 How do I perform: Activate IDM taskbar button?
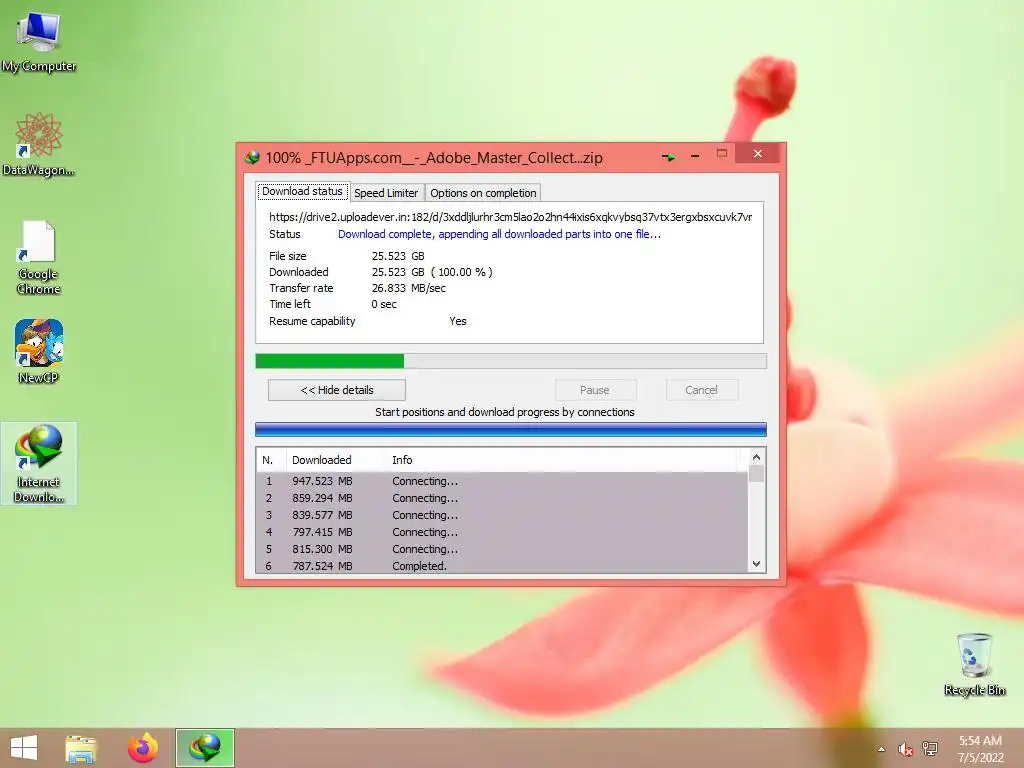pos(204,748)
